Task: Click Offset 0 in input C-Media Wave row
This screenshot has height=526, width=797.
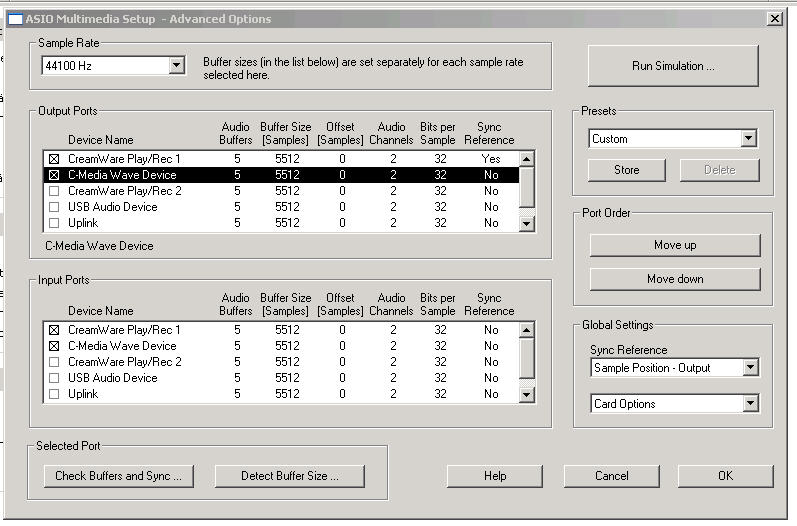Action: [342, 346]
